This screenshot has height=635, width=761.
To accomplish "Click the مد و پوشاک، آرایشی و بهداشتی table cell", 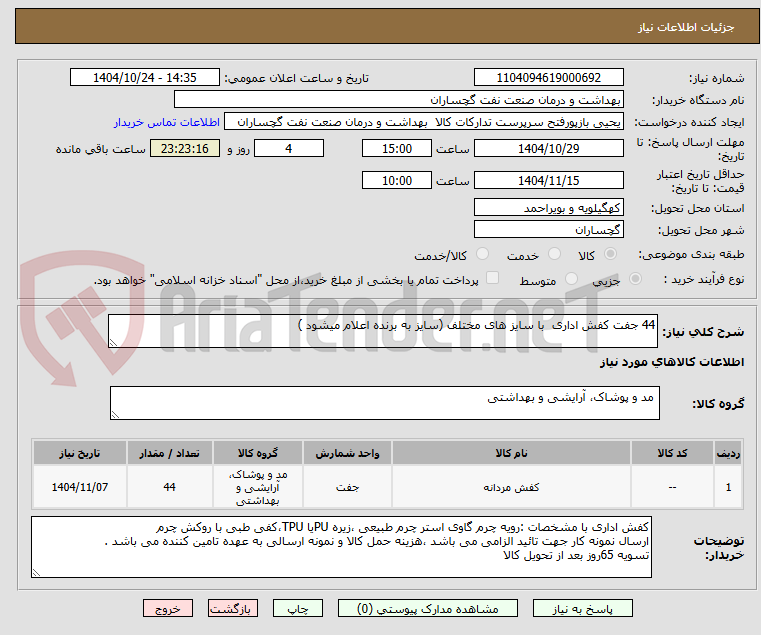I will tap(258, 487).
